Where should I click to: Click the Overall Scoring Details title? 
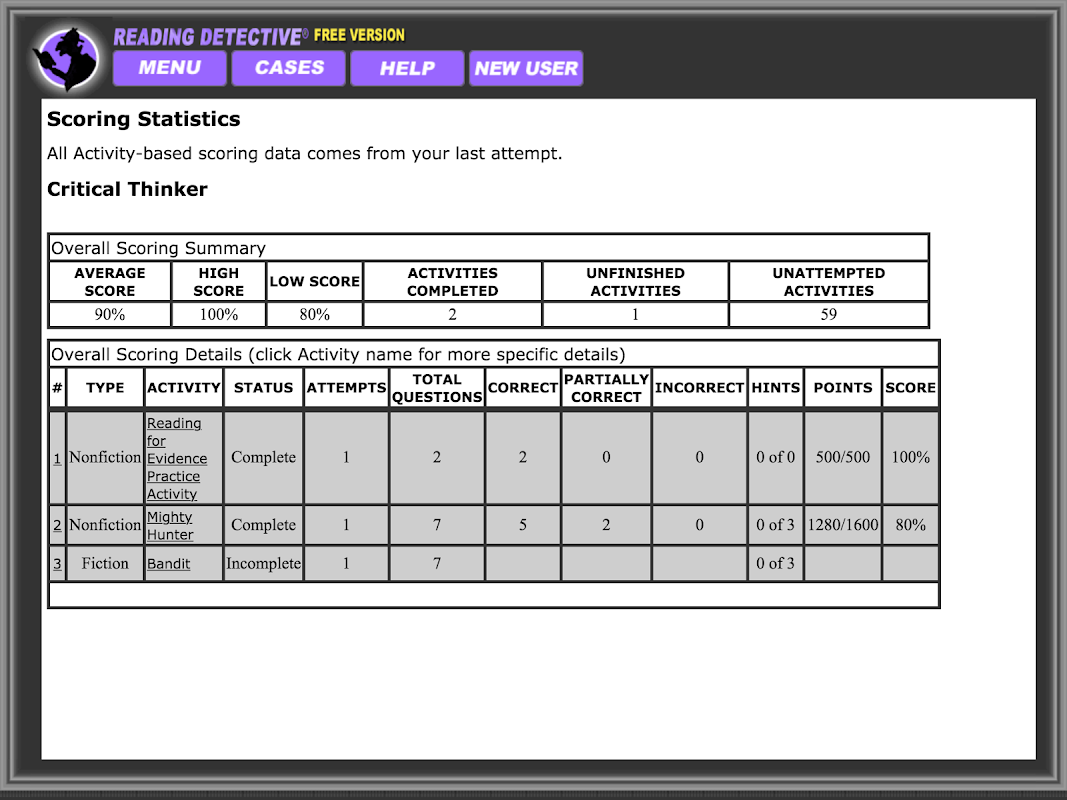click(x=338, y=354)
